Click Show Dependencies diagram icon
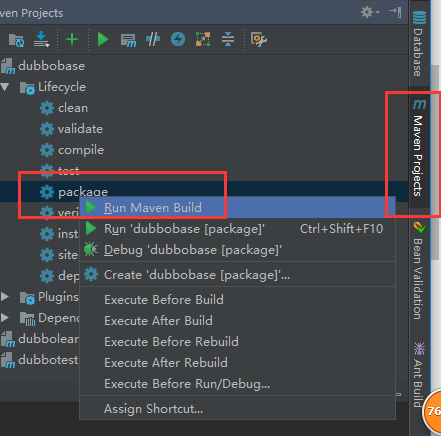 pos(203,39)
